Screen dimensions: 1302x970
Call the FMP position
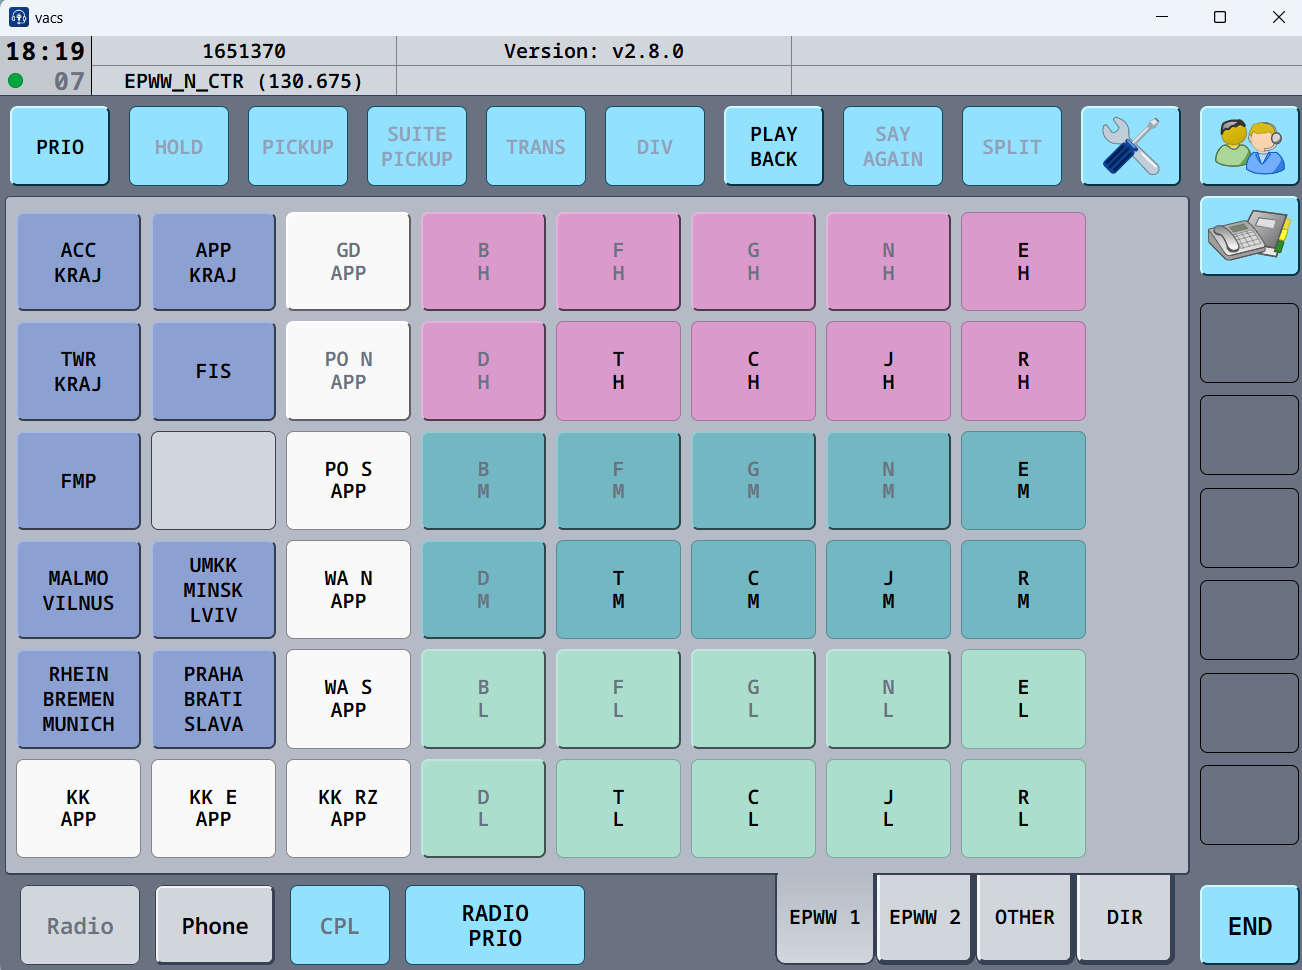79,481
